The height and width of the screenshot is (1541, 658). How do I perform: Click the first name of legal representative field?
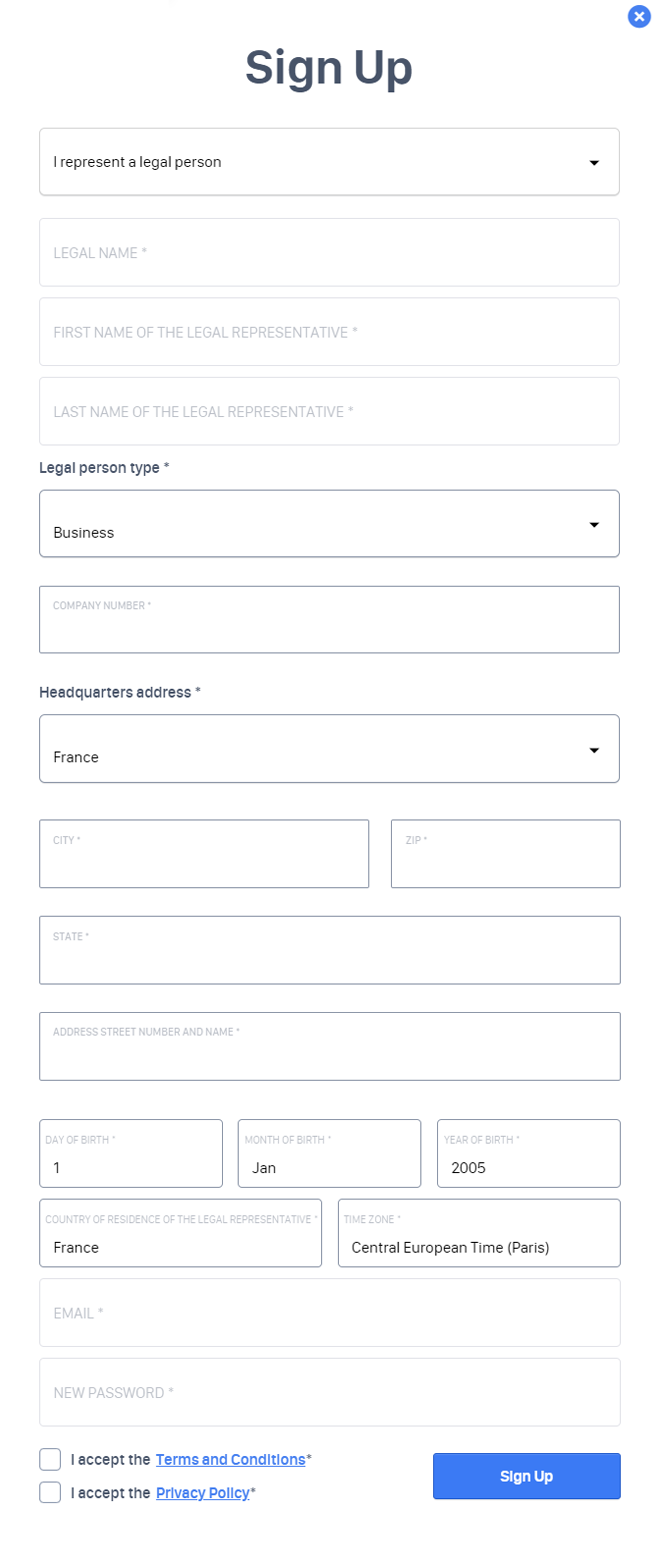(x=329, y=332)
